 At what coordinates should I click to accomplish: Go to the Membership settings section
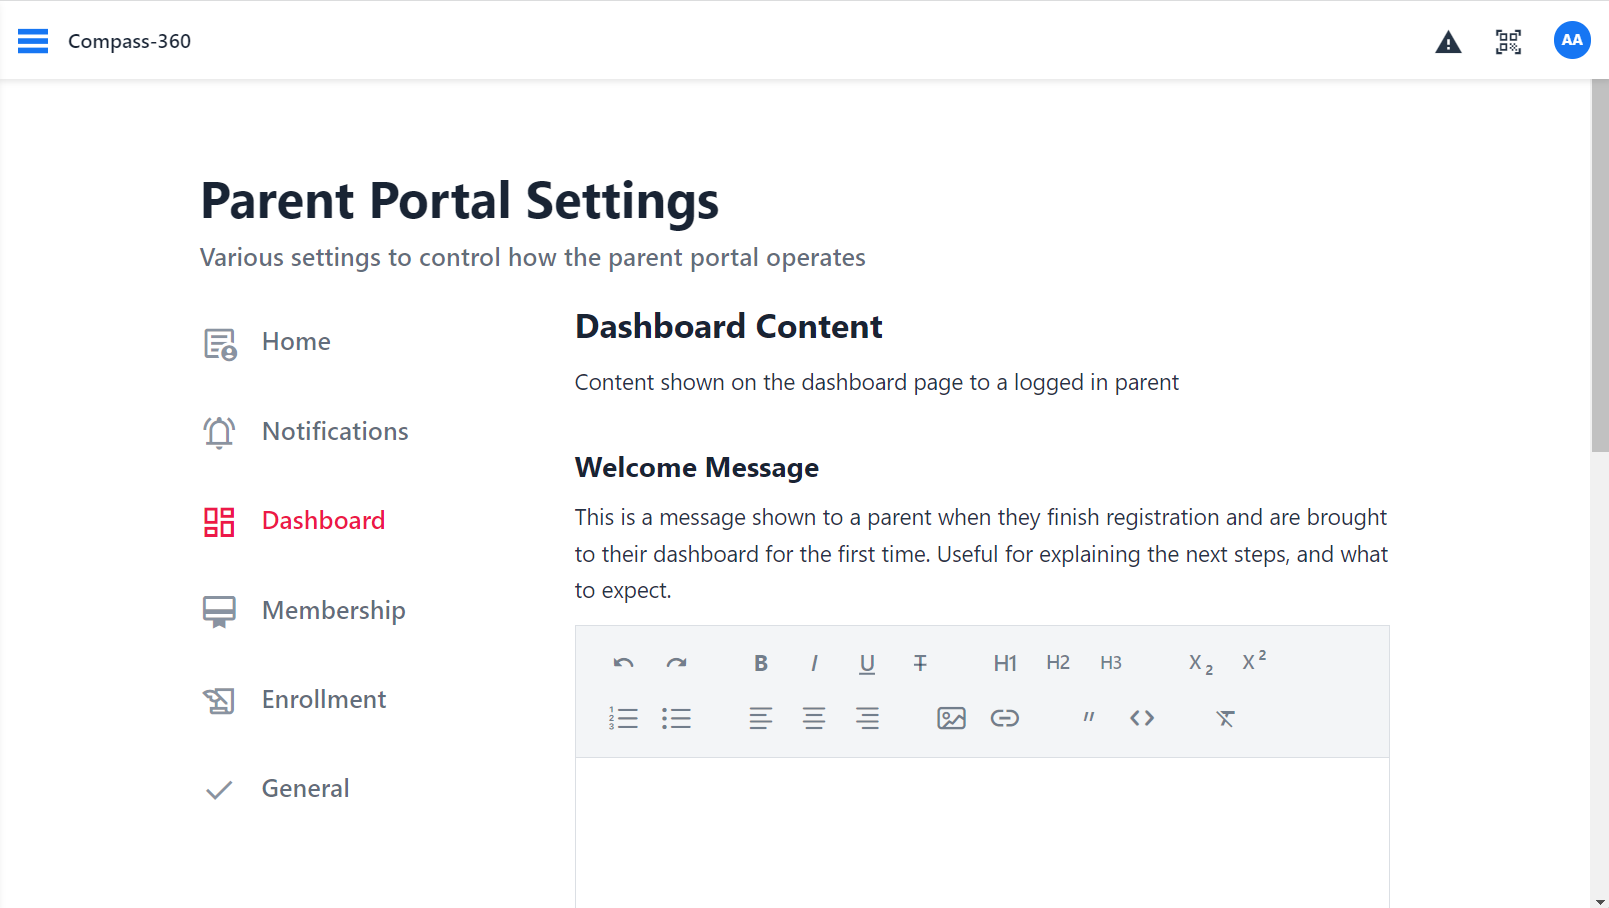click(x=333, y=610)
